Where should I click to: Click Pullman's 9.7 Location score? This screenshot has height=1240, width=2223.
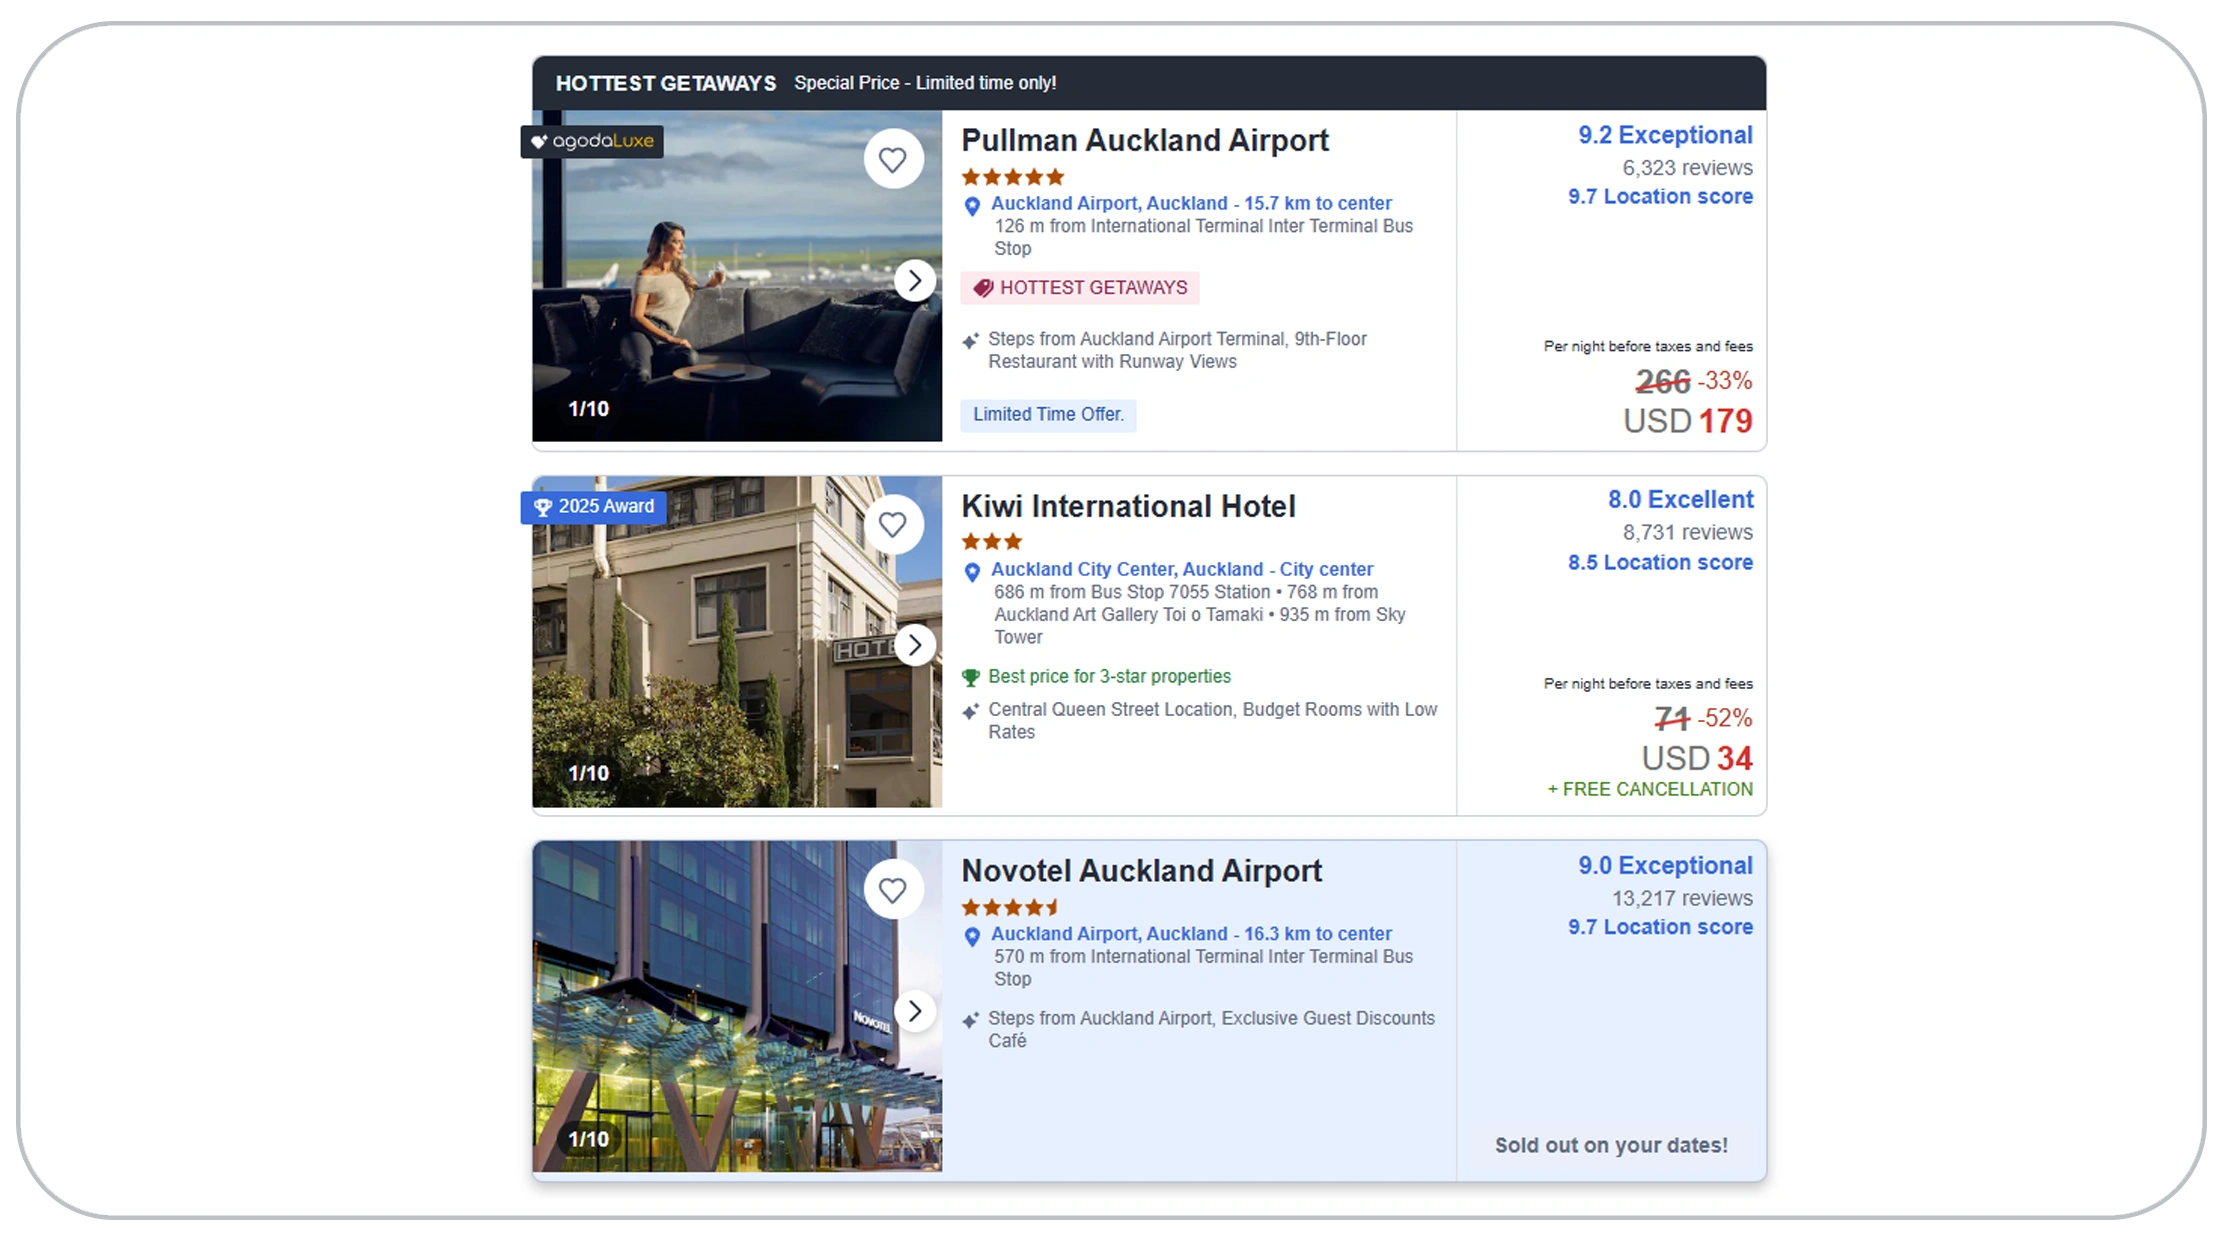(1660, 197)
